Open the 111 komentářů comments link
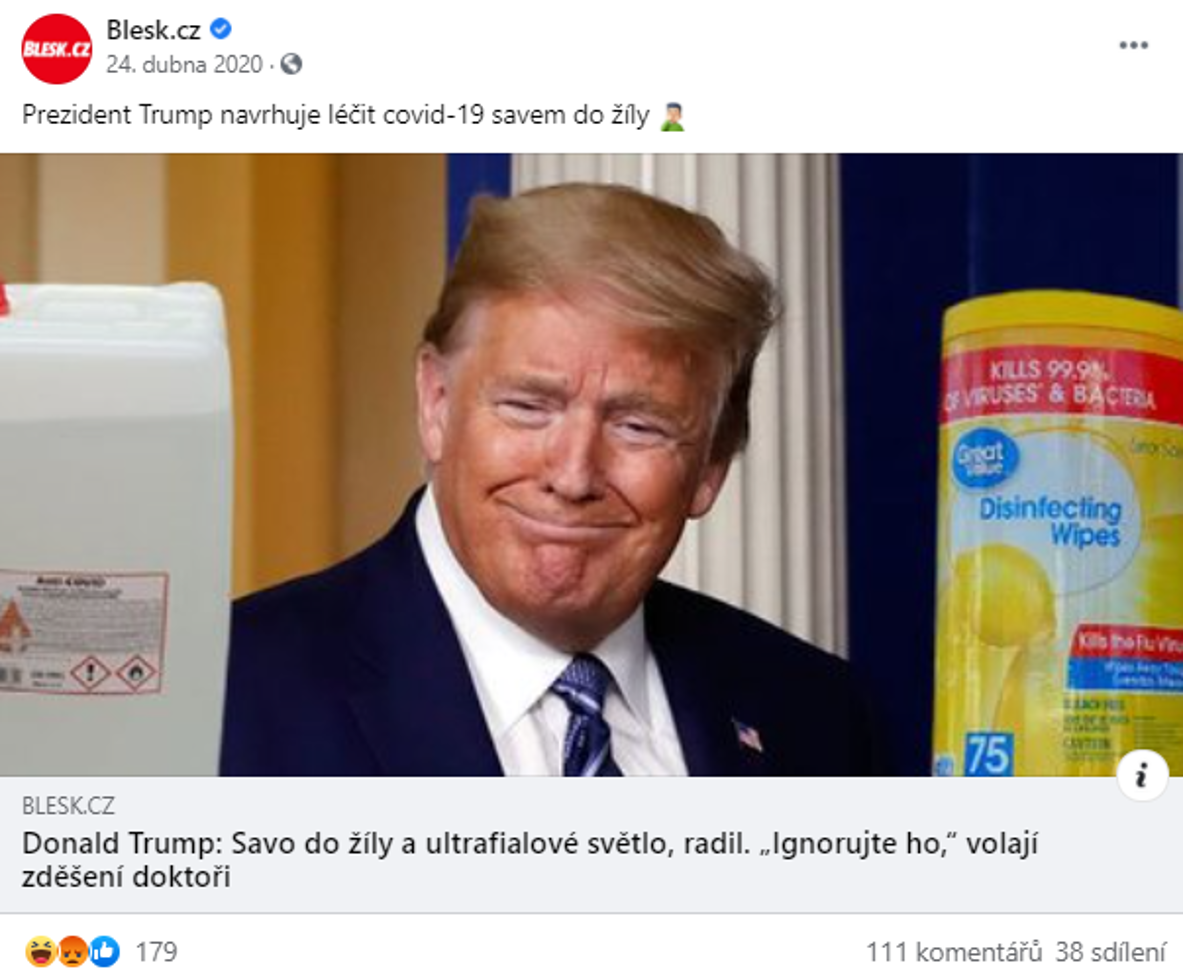1183x977 pixels. (x=954, y=952)
